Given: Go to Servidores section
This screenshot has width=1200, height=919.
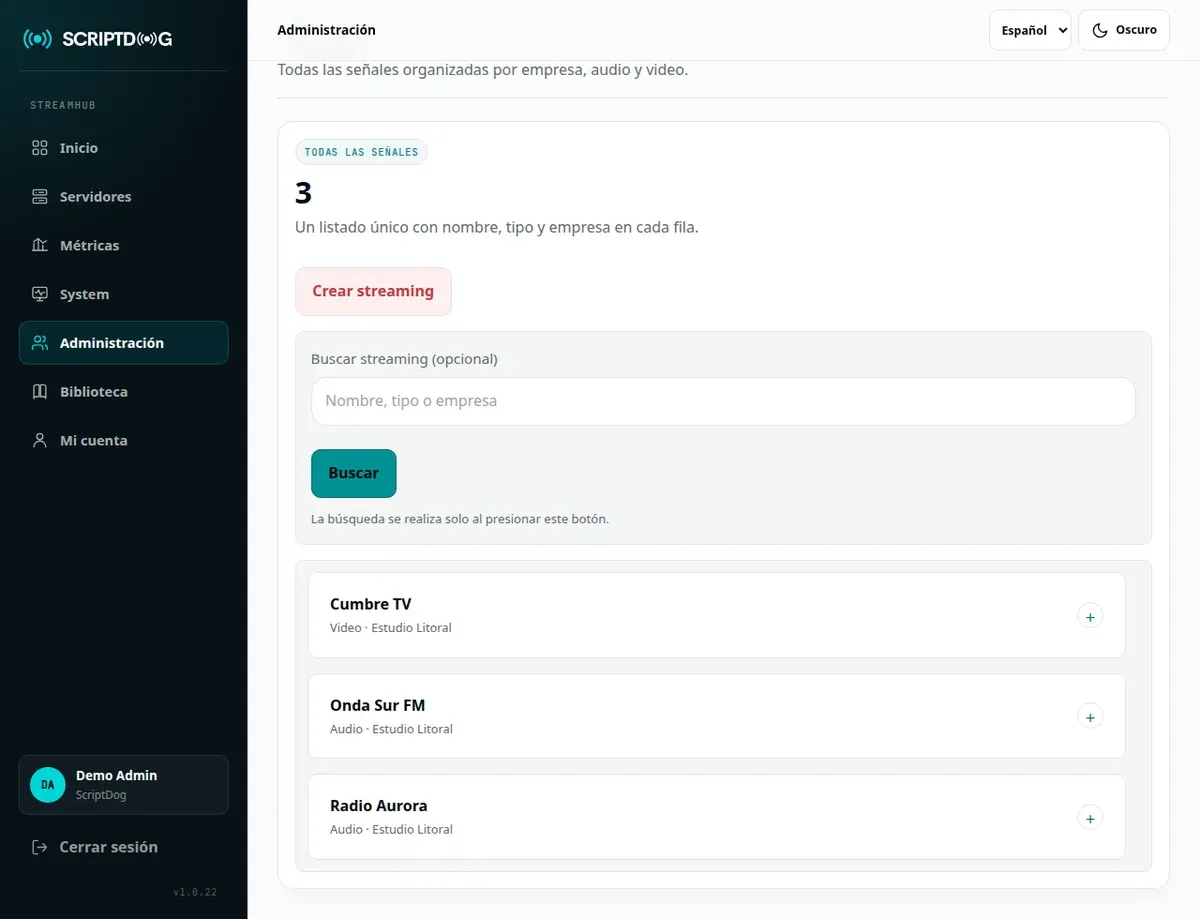Looking at the screenshot, I should [x=124, y=197].
